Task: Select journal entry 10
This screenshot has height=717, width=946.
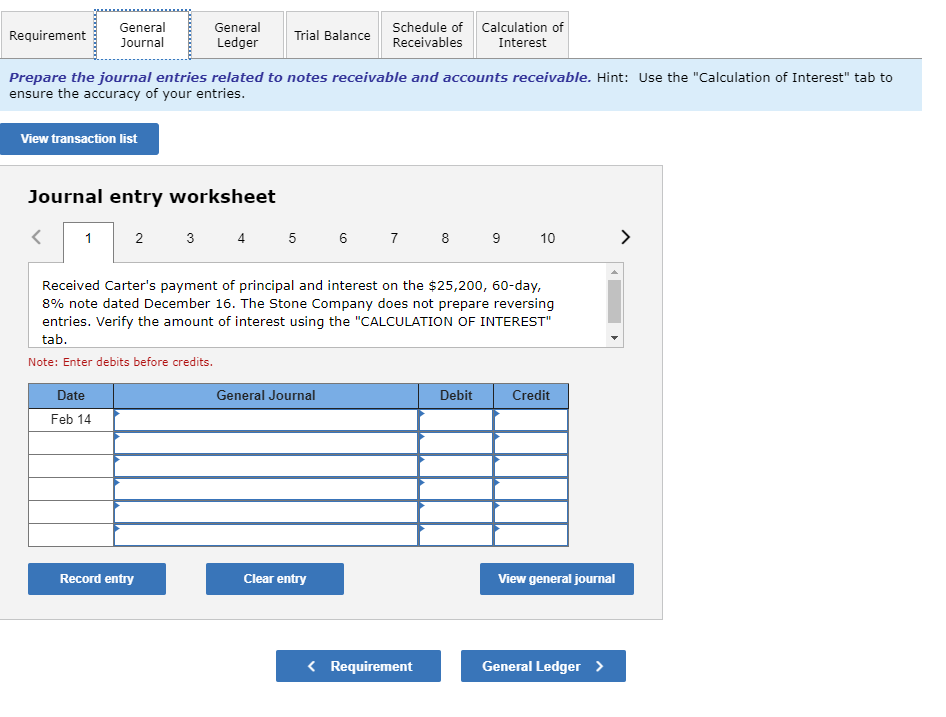Action: tap(547, 238)
